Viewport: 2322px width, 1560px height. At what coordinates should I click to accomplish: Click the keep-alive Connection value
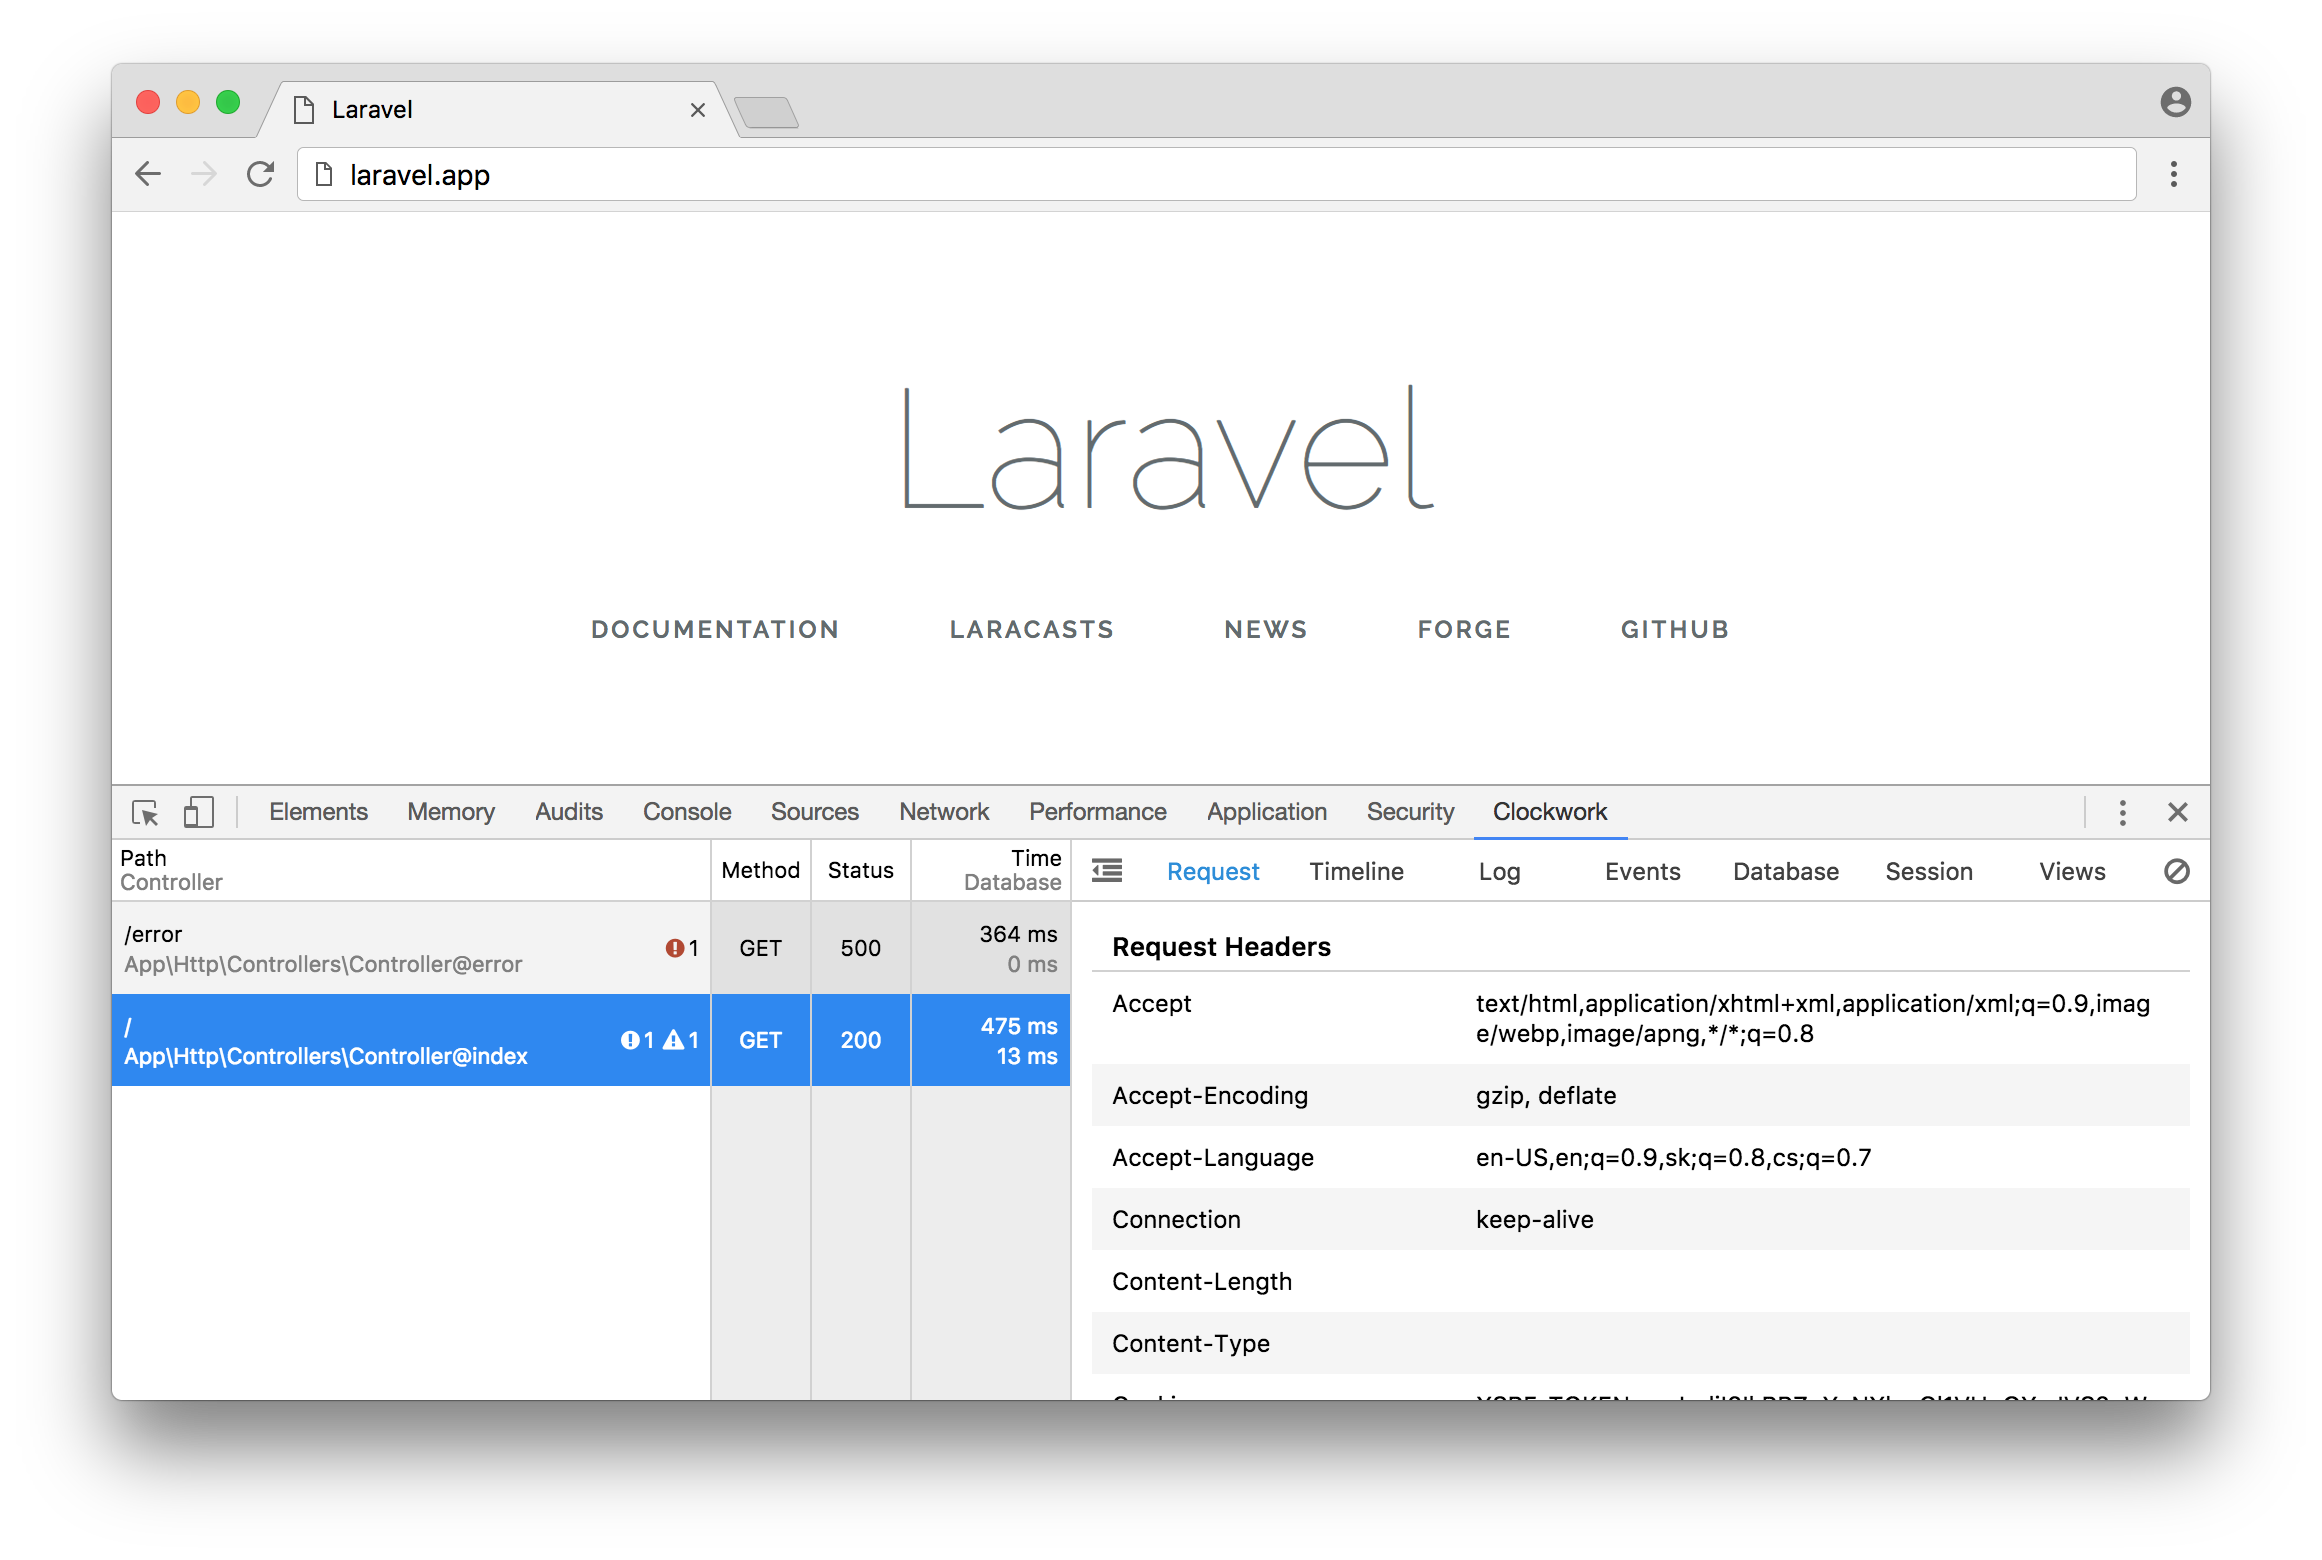click(x=1534, y=1219)
